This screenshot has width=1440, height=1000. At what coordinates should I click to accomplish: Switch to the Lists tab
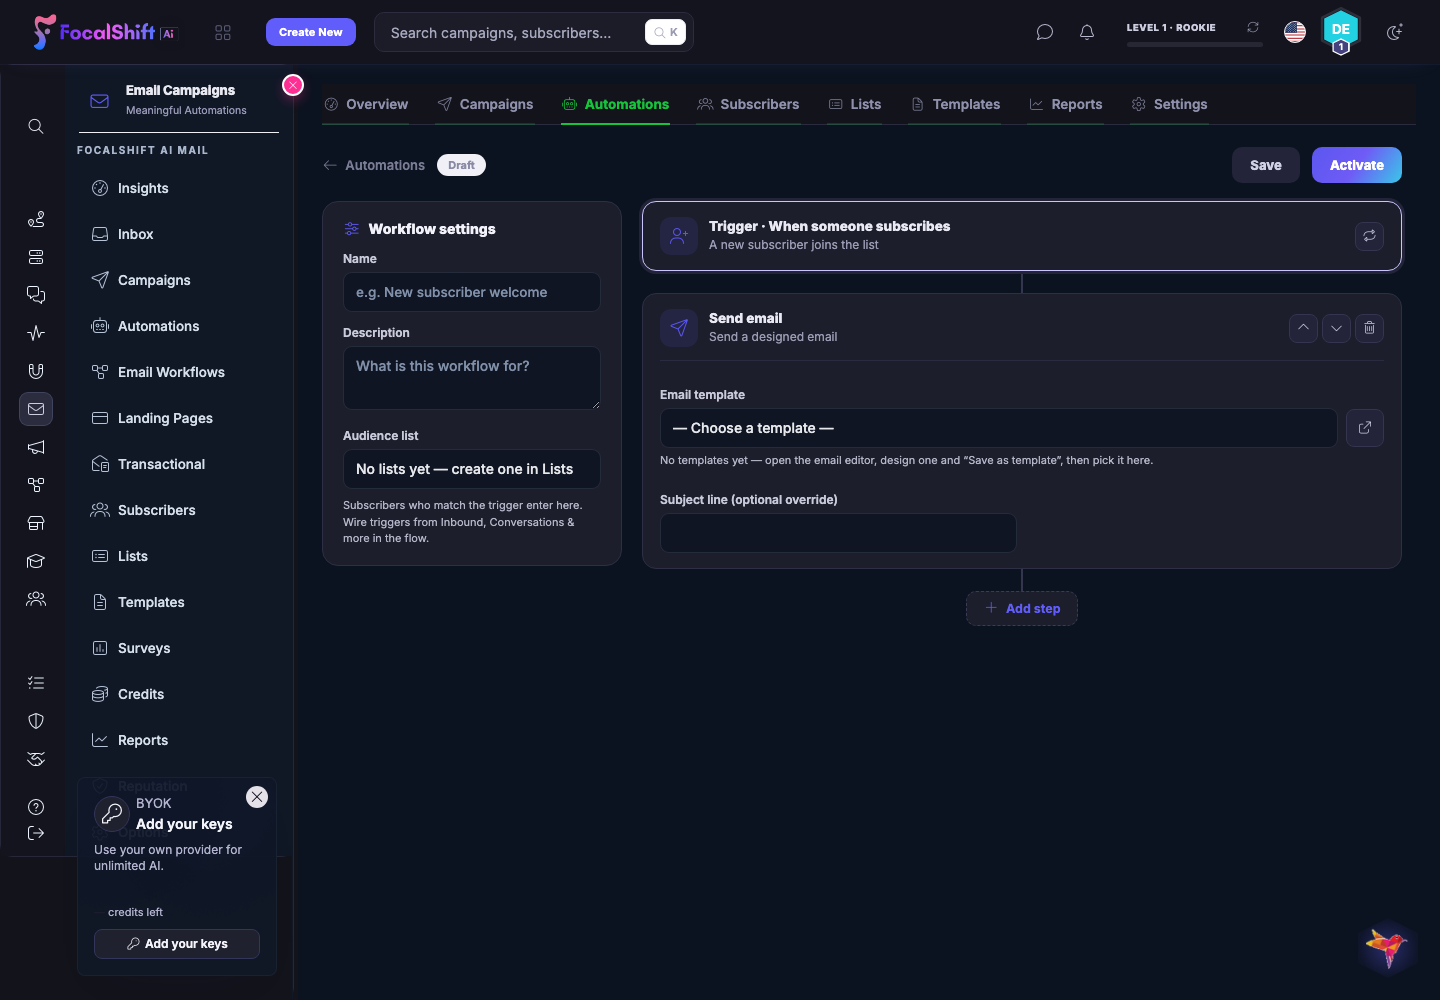click(855, 104)
